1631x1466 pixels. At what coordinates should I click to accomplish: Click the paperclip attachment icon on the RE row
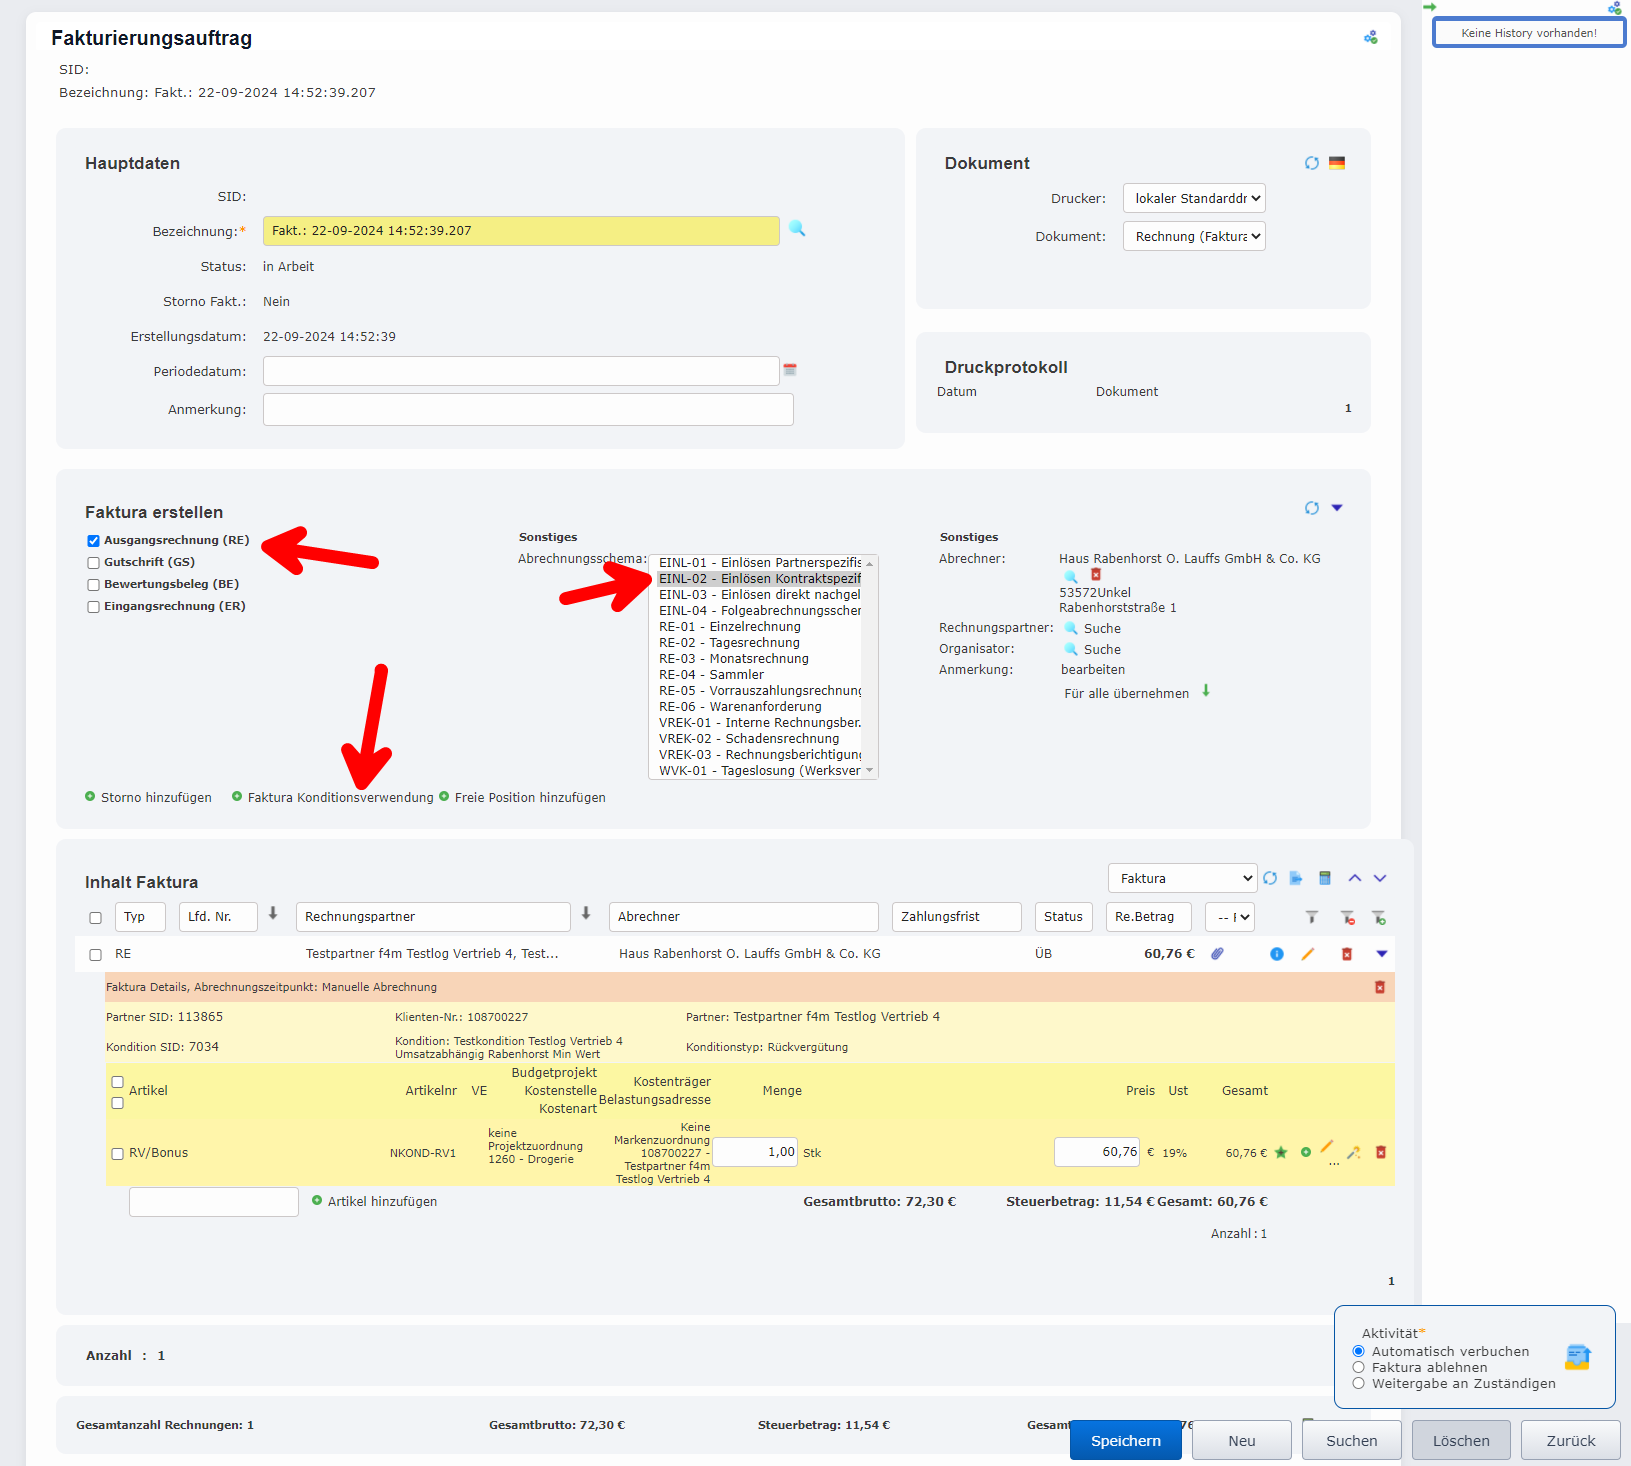tap(1217, 954)
